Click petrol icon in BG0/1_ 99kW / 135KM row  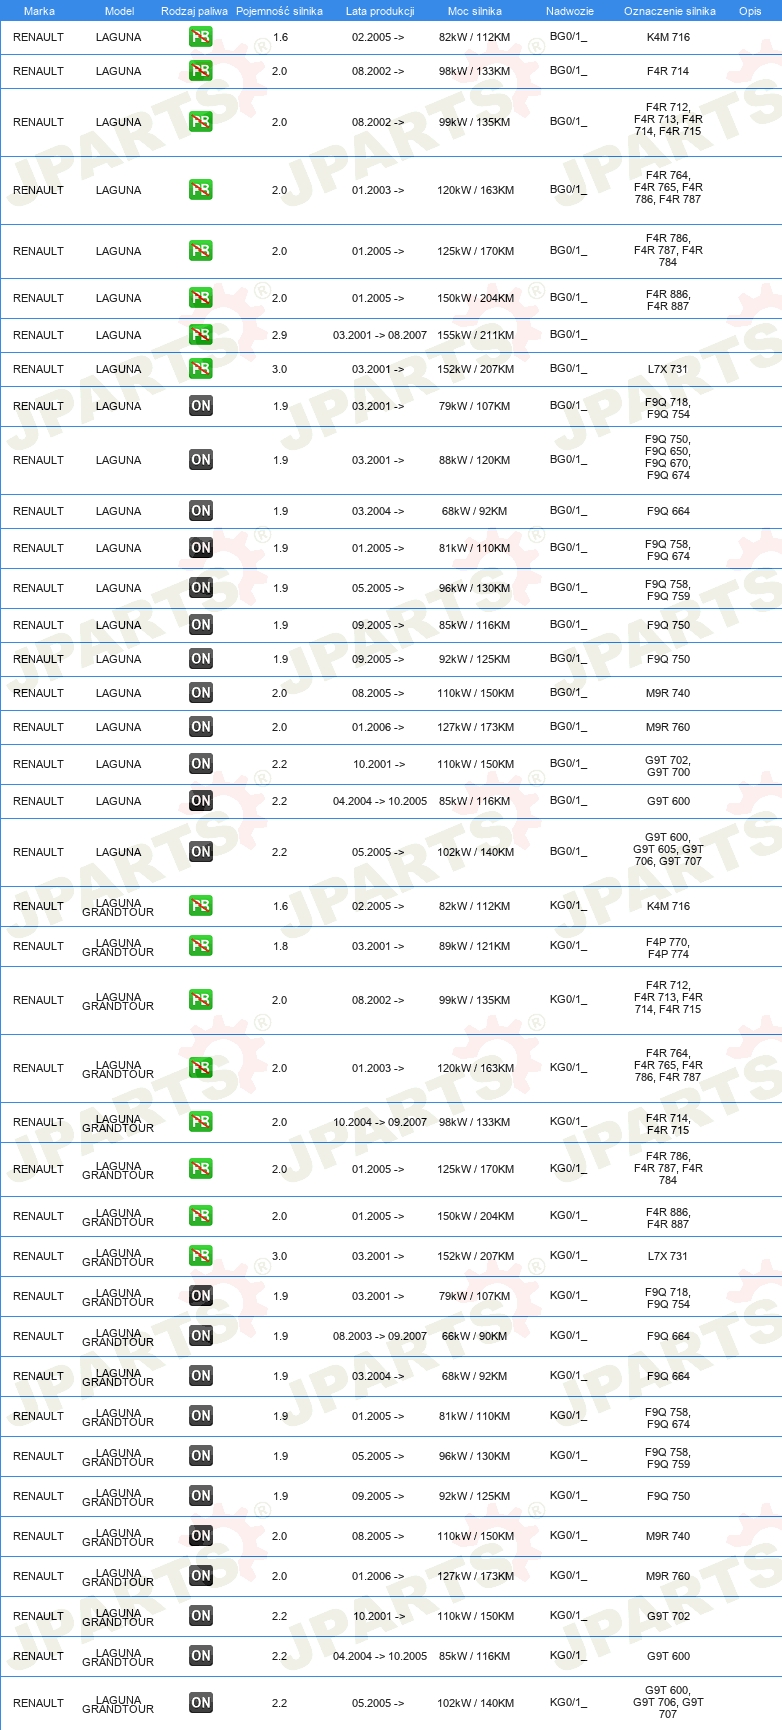(x=201, y=122)
